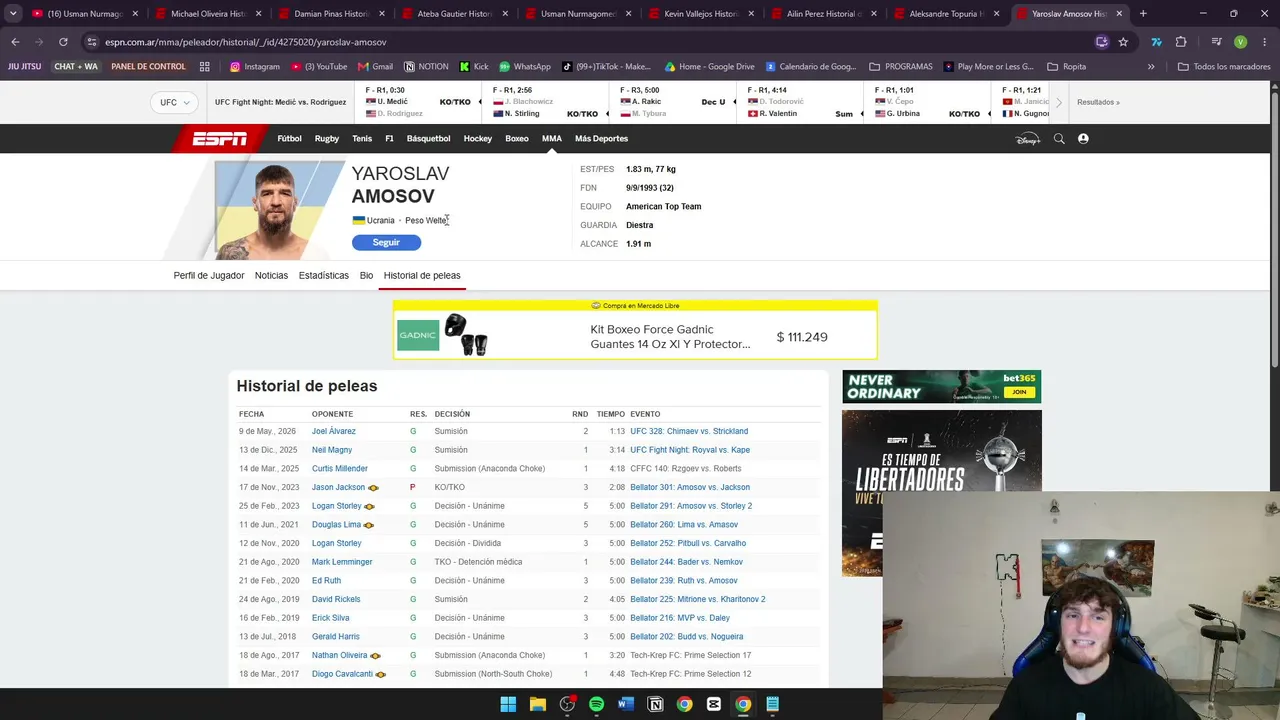Screen dimensions: 1280x720
Task: Open the apps grid icon in bookmarks bar
Action: 205,67
